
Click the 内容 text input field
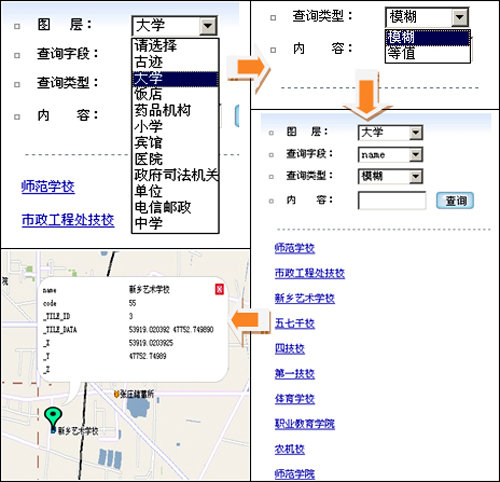coord(392,200)
